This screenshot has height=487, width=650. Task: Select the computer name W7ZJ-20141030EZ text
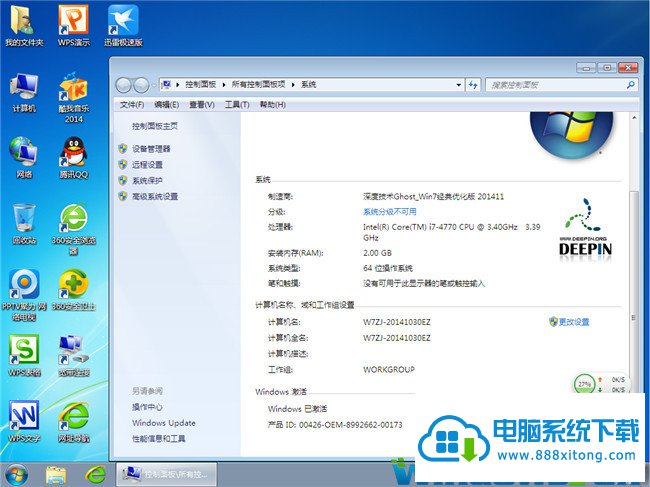[397, 322]
